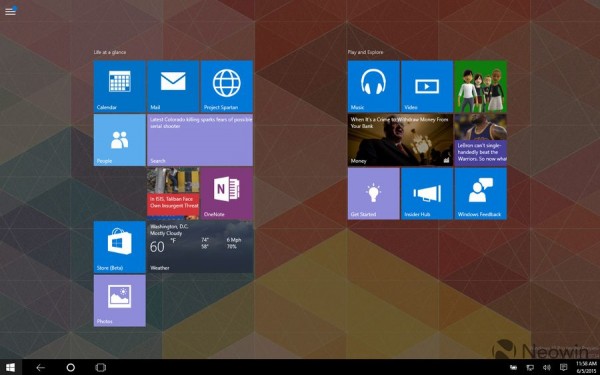Viewport: 600px width, 375px height.
Task: Open the Store (Beta) tile
Action: (x=119, y=247)
